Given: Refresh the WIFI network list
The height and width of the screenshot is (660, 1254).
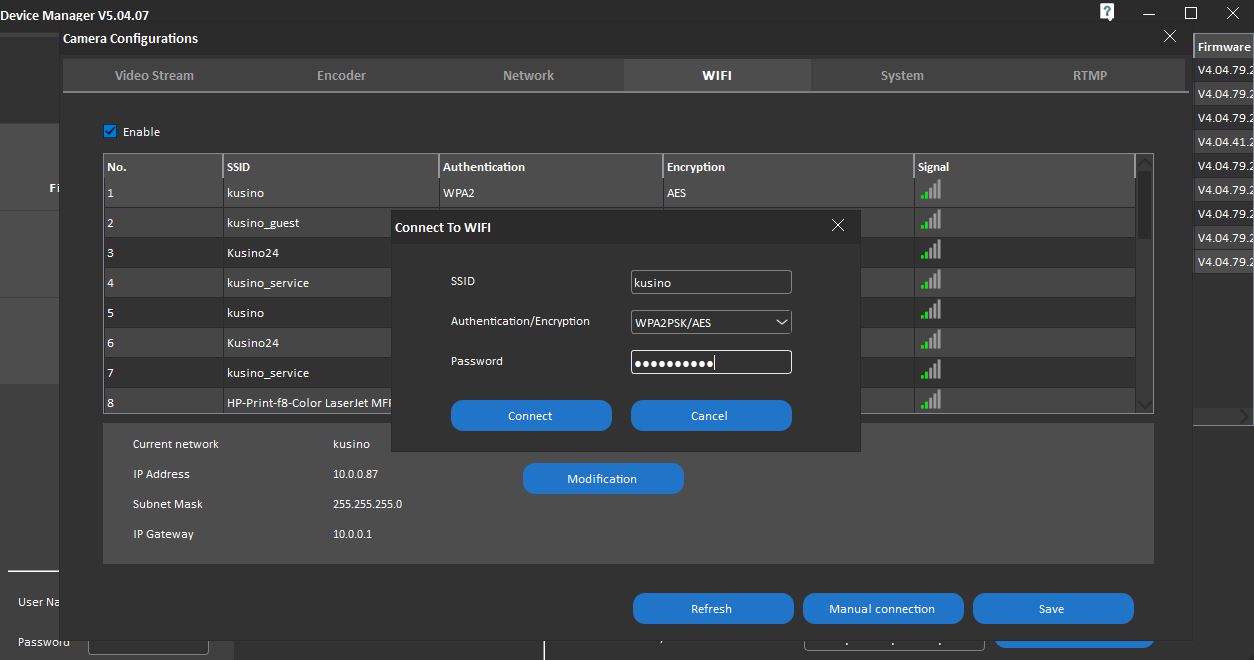Looking at the screenshot, I should point(713,608).
